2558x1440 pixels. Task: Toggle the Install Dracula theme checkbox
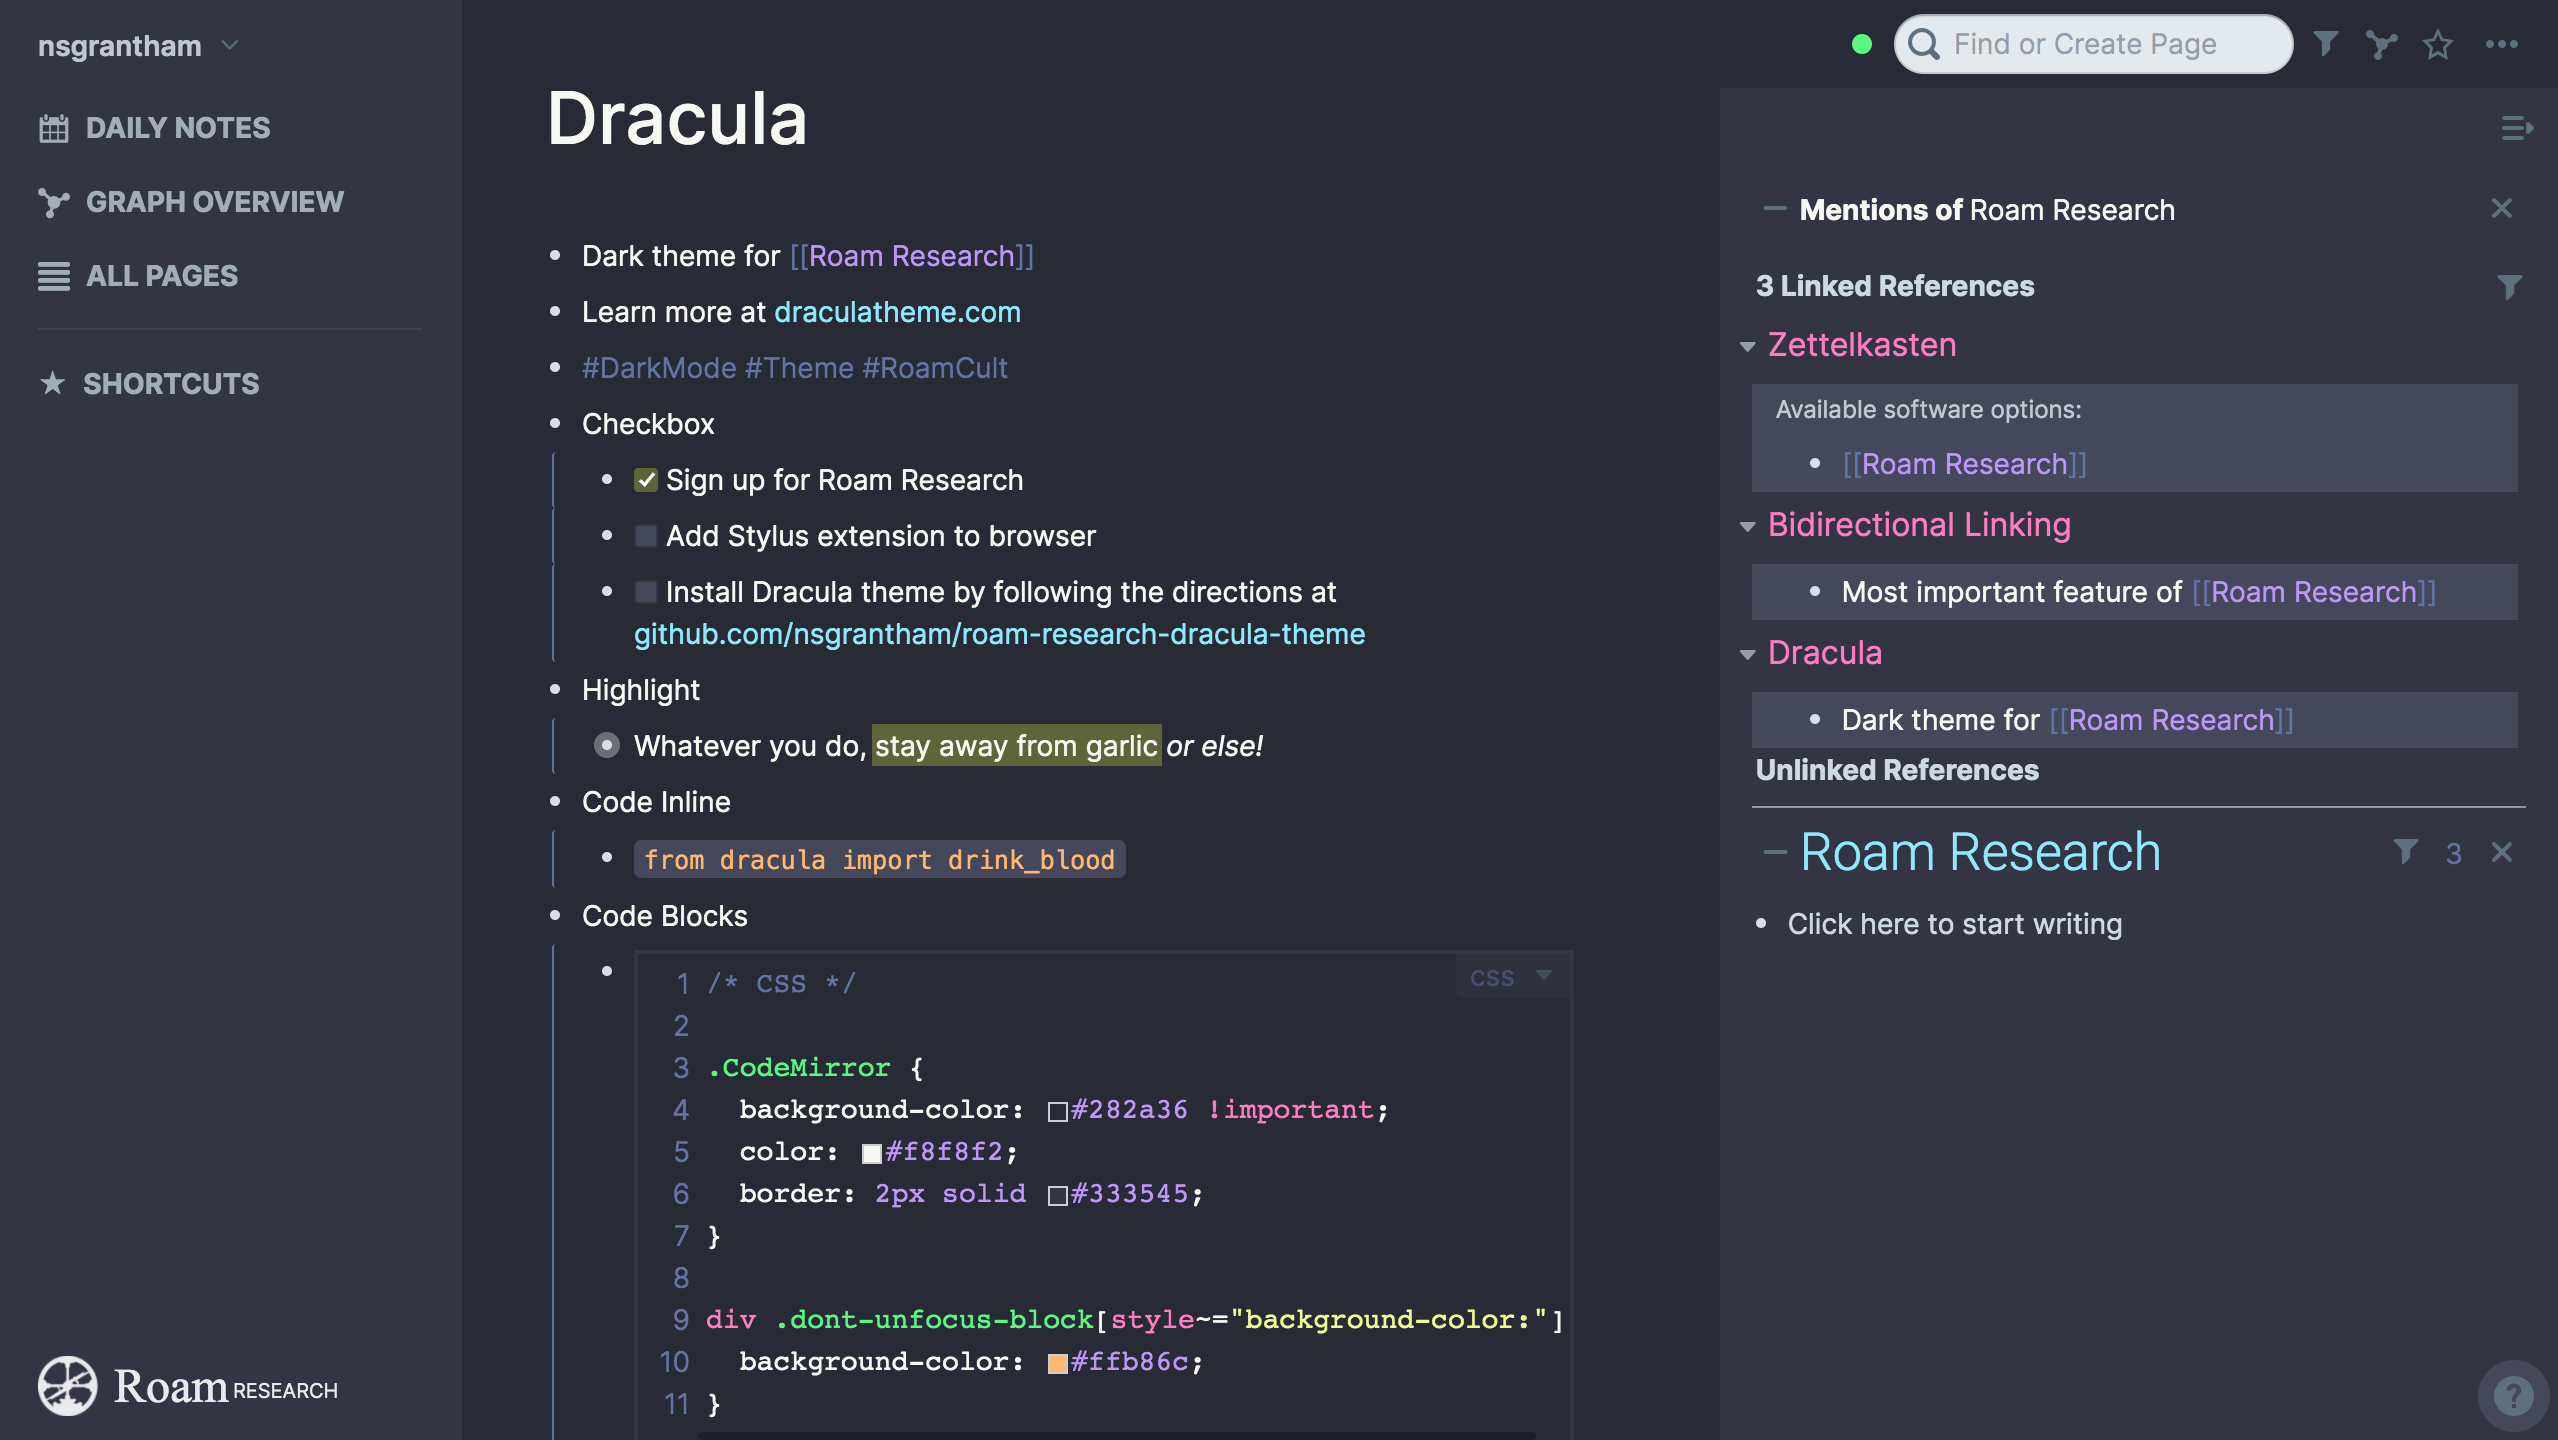645,592
